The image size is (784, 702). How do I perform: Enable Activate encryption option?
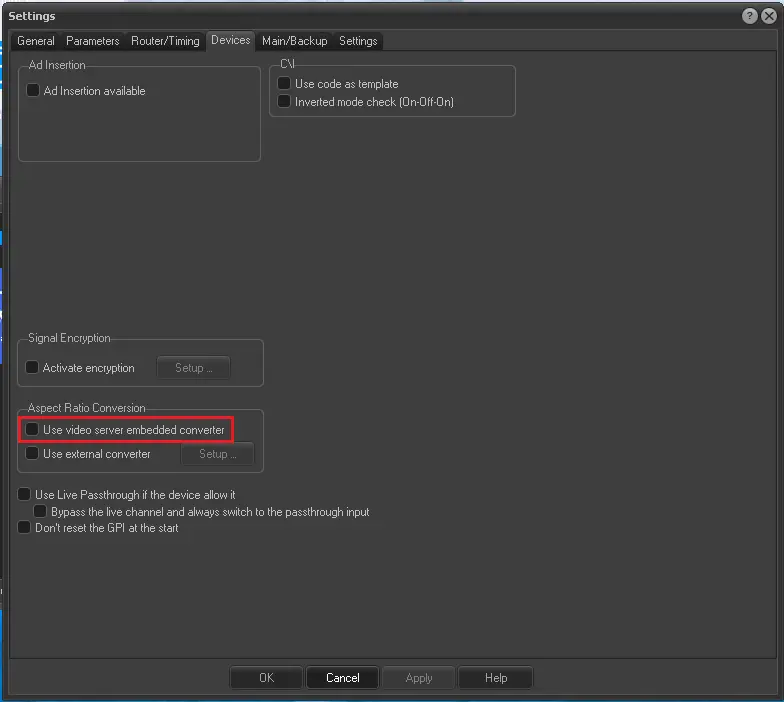coord(33,368)
